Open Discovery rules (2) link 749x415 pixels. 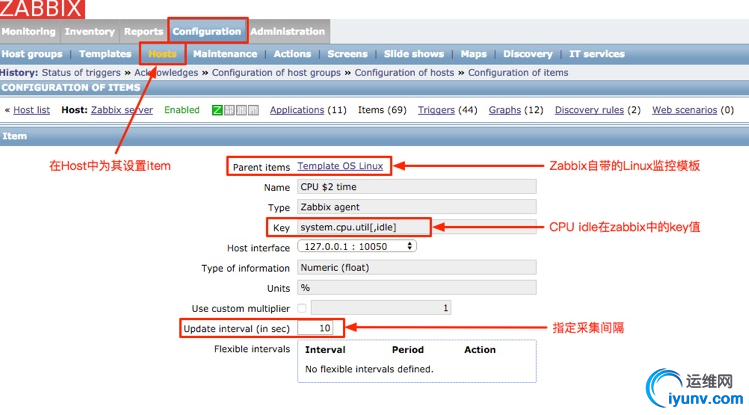589,110
